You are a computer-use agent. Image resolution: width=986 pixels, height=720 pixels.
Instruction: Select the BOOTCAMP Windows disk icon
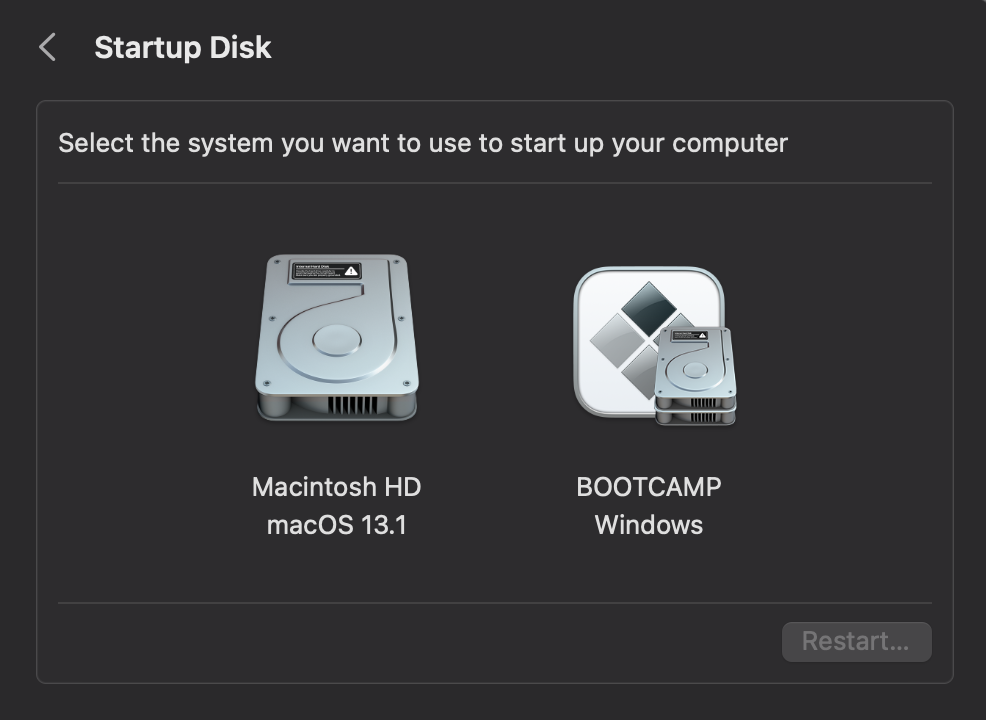pos(654,345)
